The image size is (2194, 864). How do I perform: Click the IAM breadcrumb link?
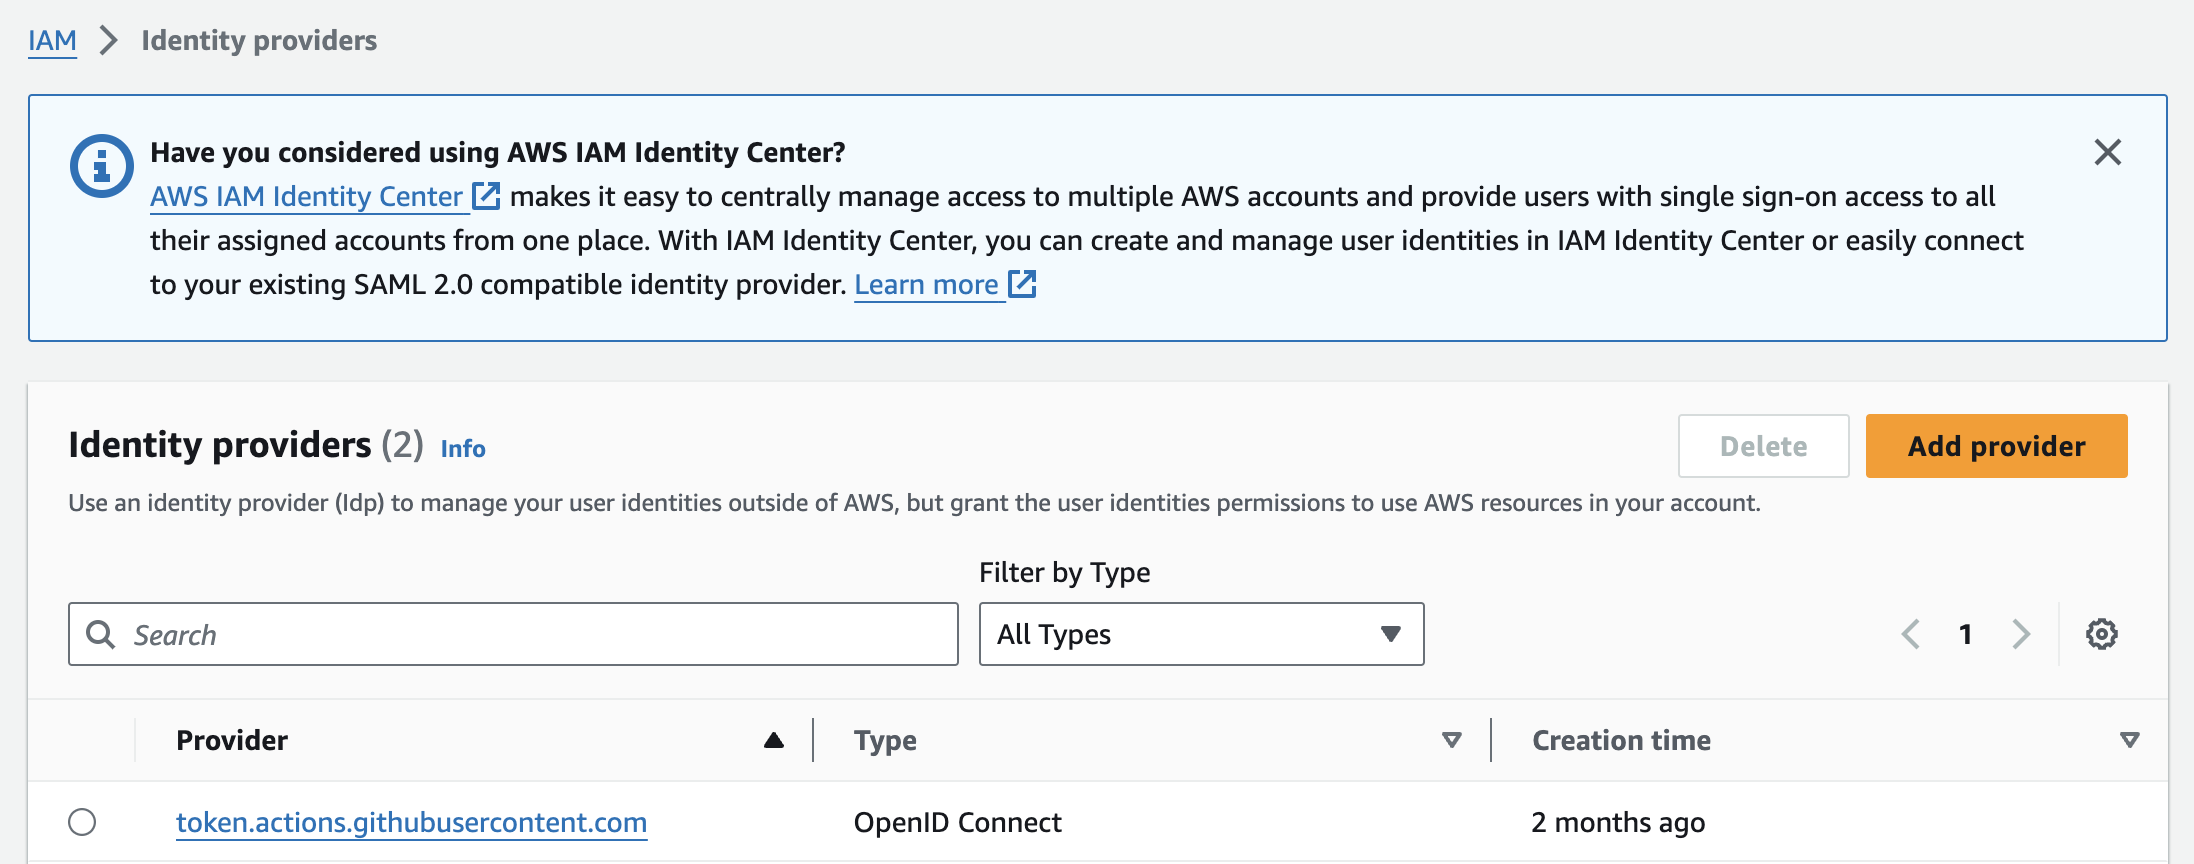tap(52, 40)
